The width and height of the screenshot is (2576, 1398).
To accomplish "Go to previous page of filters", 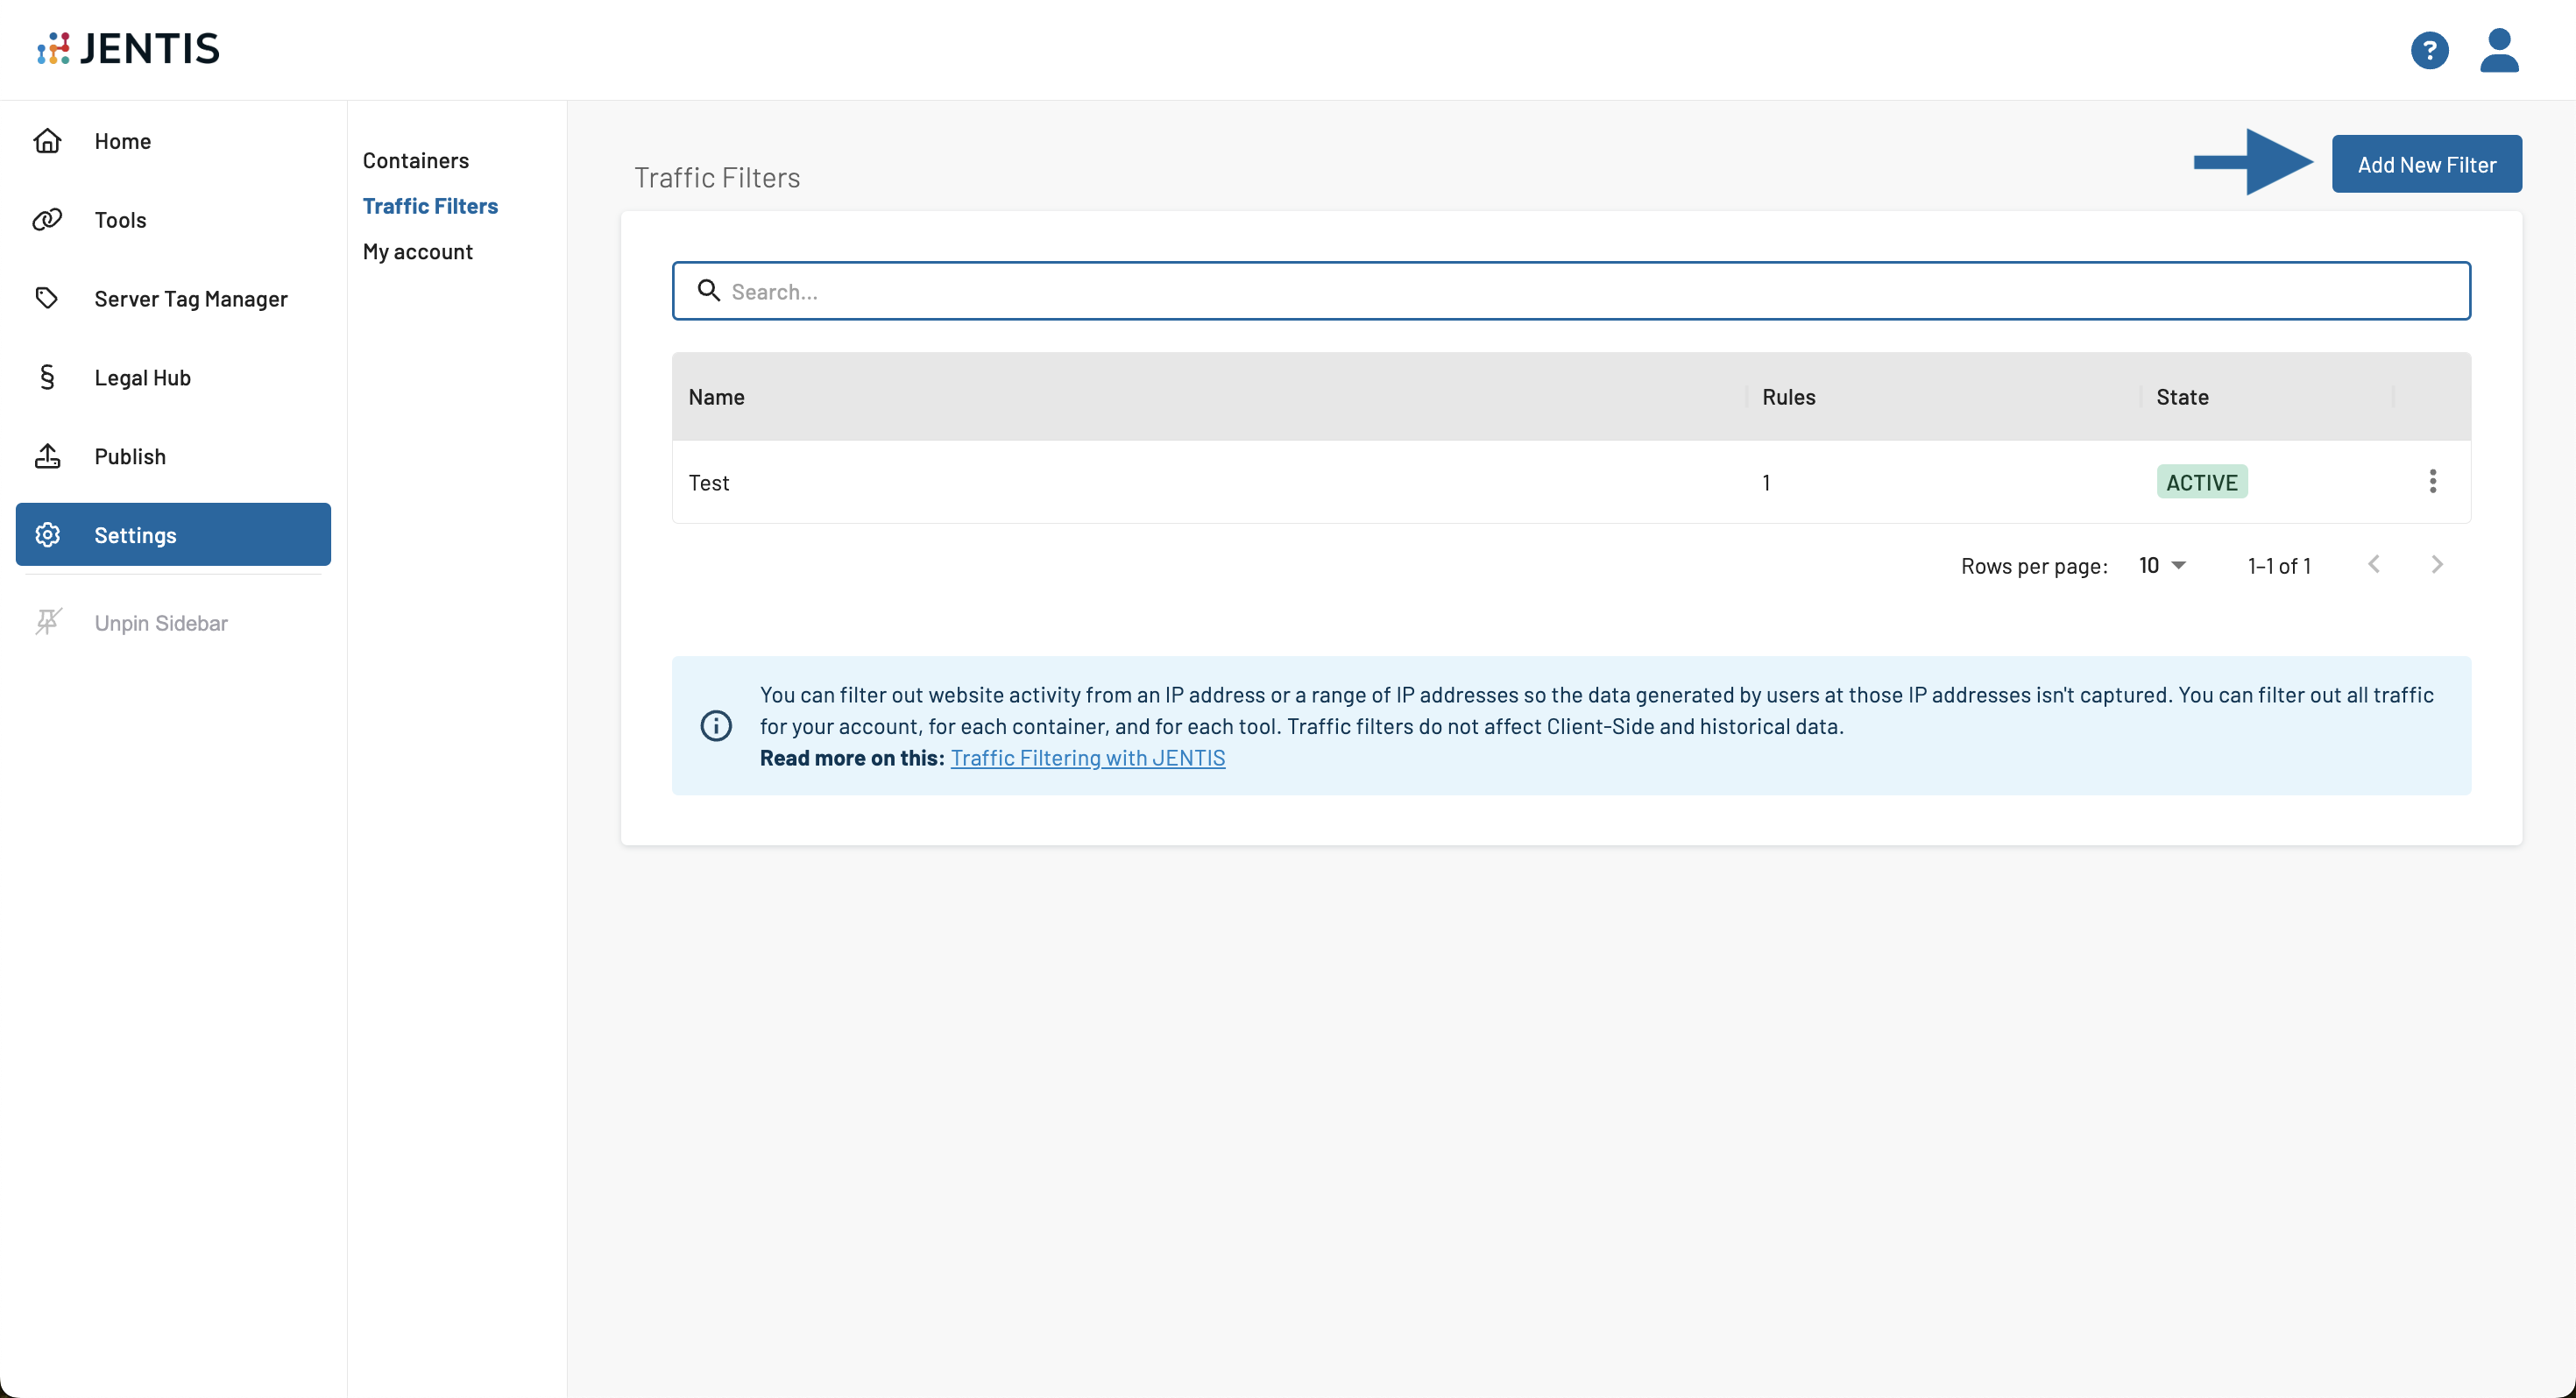I will pos(2374,565).
